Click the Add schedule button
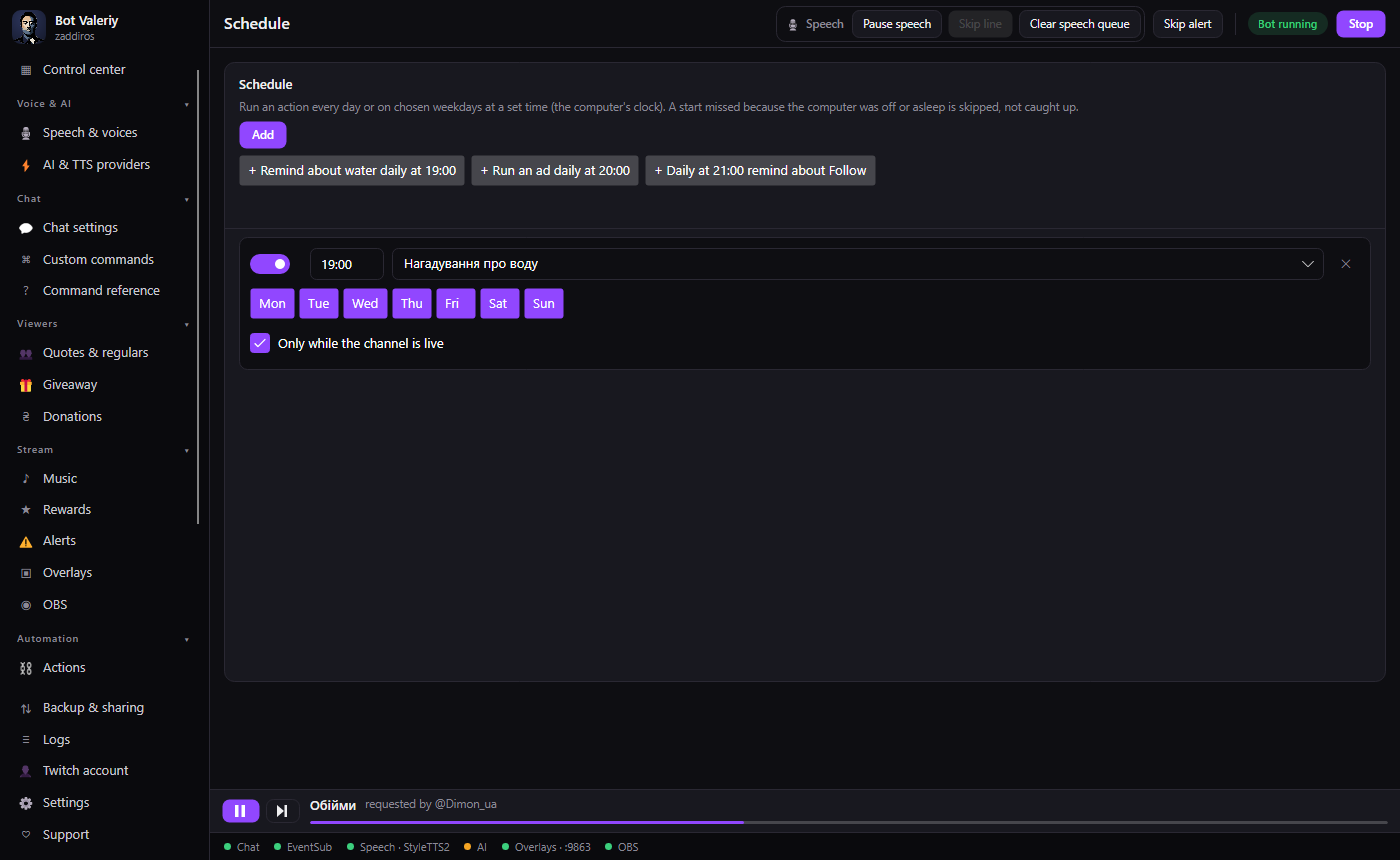This screenshot has width=1400, height=860. pos(263,135)
